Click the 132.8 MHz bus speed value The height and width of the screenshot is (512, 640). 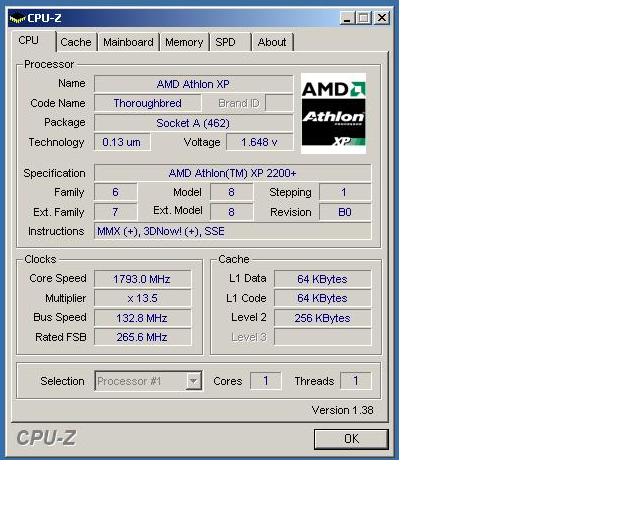pos(142,318)
